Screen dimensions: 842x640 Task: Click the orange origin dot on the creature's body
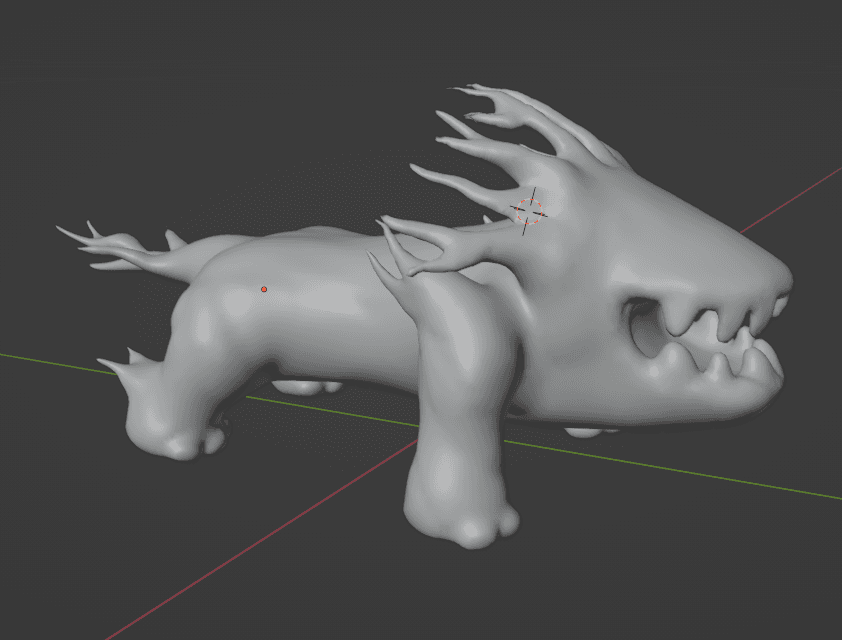coord(264,289)
